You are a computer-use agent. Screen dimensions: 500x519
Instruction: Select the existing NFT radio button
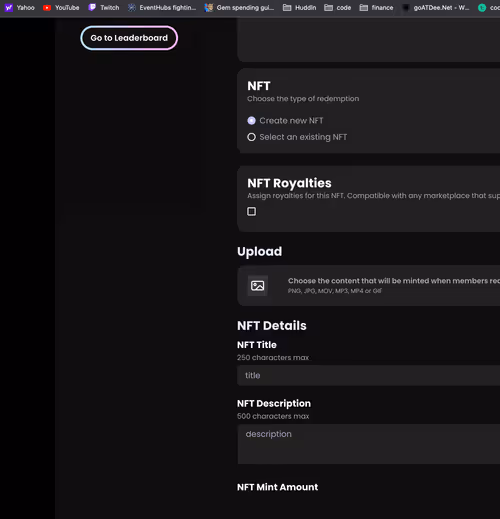(251, 137)
